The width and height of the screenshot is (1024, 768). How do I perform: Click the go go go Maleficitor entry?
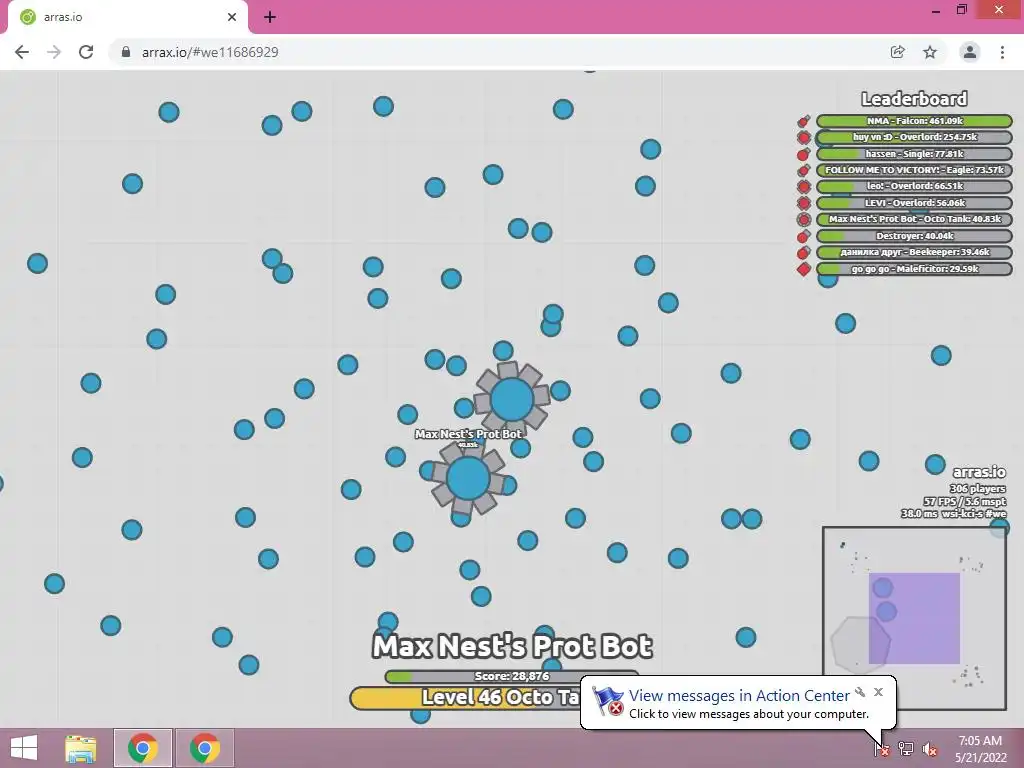(x=914, y=269)
